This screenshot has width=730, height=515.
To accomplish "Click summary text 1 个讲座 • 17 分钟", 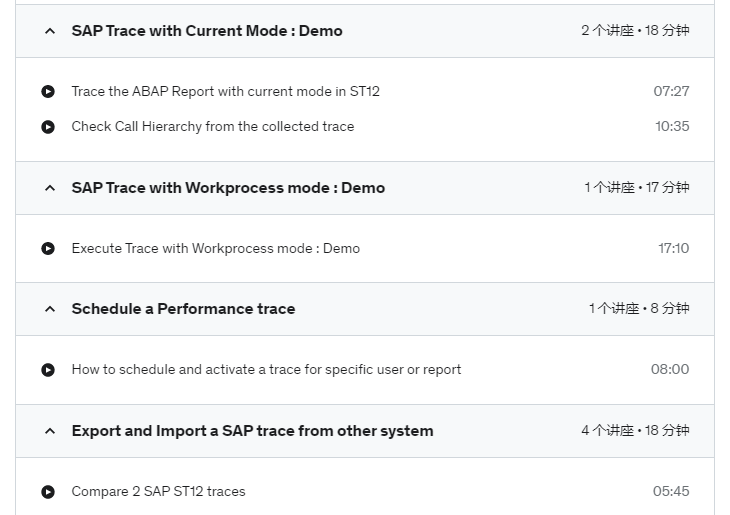I will (637, 188).
